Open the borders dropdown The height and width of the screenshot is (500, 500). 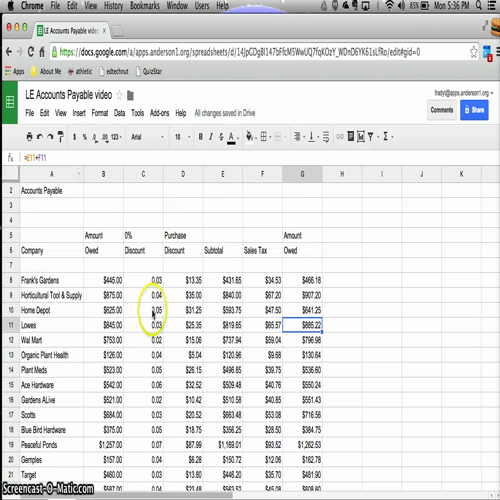coord(265,137)
